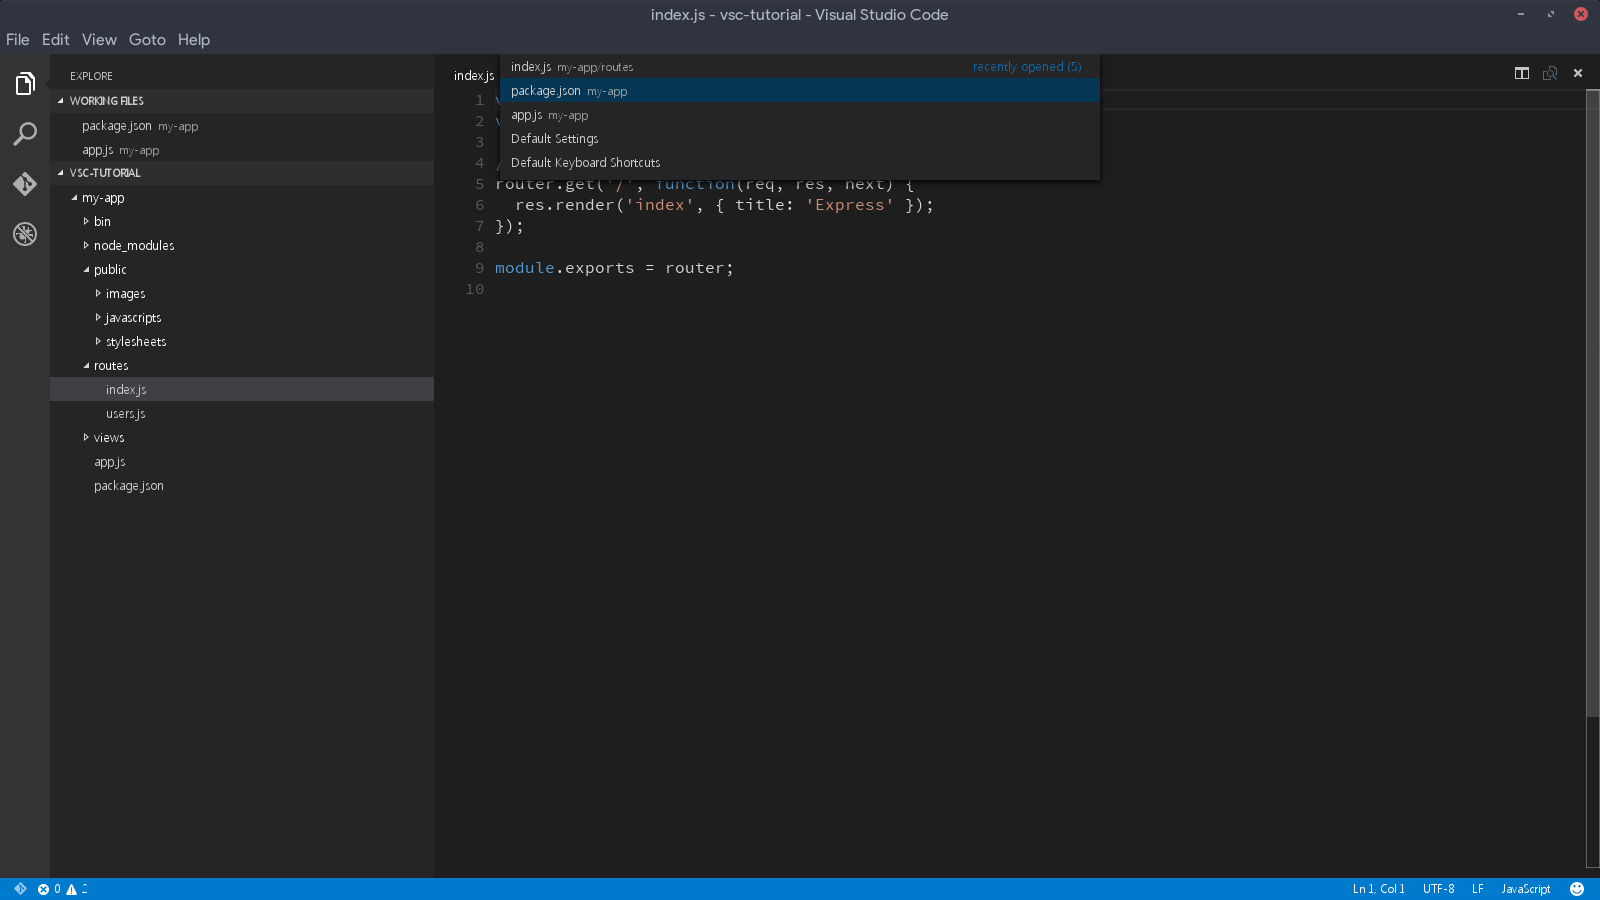The image size is (1600, 900).
Task: Choose Default Keyboard Shortcuts in quick open
Action: tap(800, 163)
